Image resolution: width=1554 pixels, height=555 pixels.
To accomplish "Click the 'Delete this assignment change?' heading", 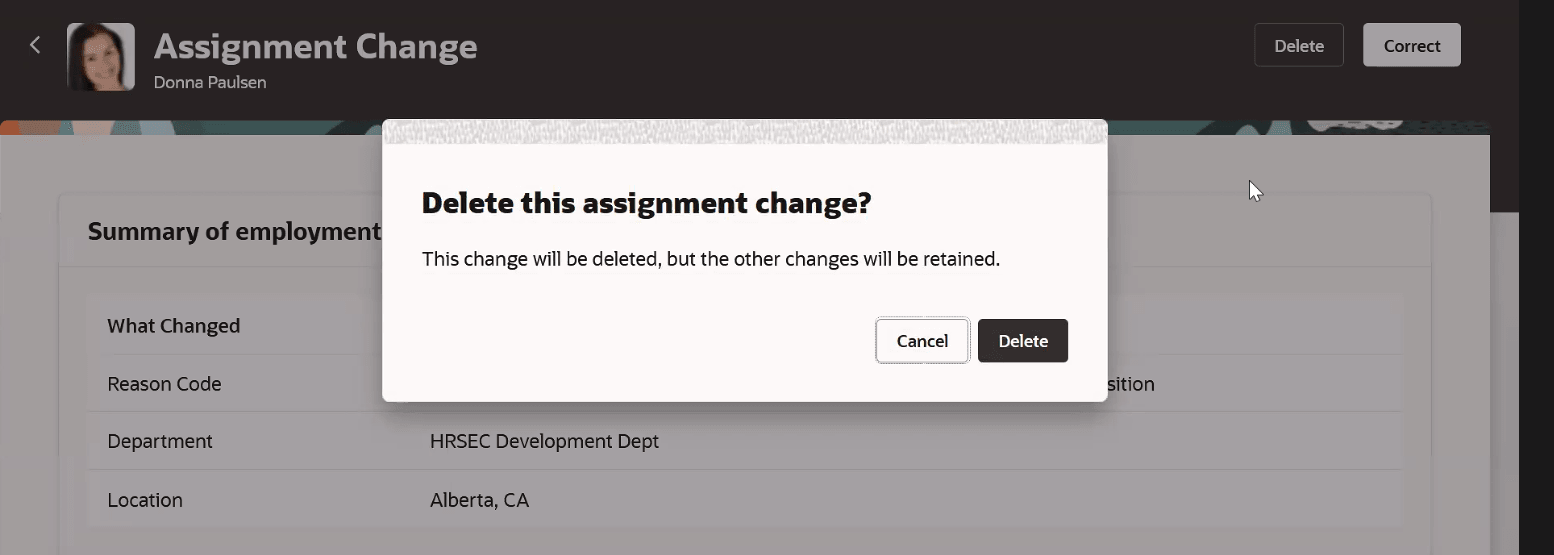I will coord(646,203).
